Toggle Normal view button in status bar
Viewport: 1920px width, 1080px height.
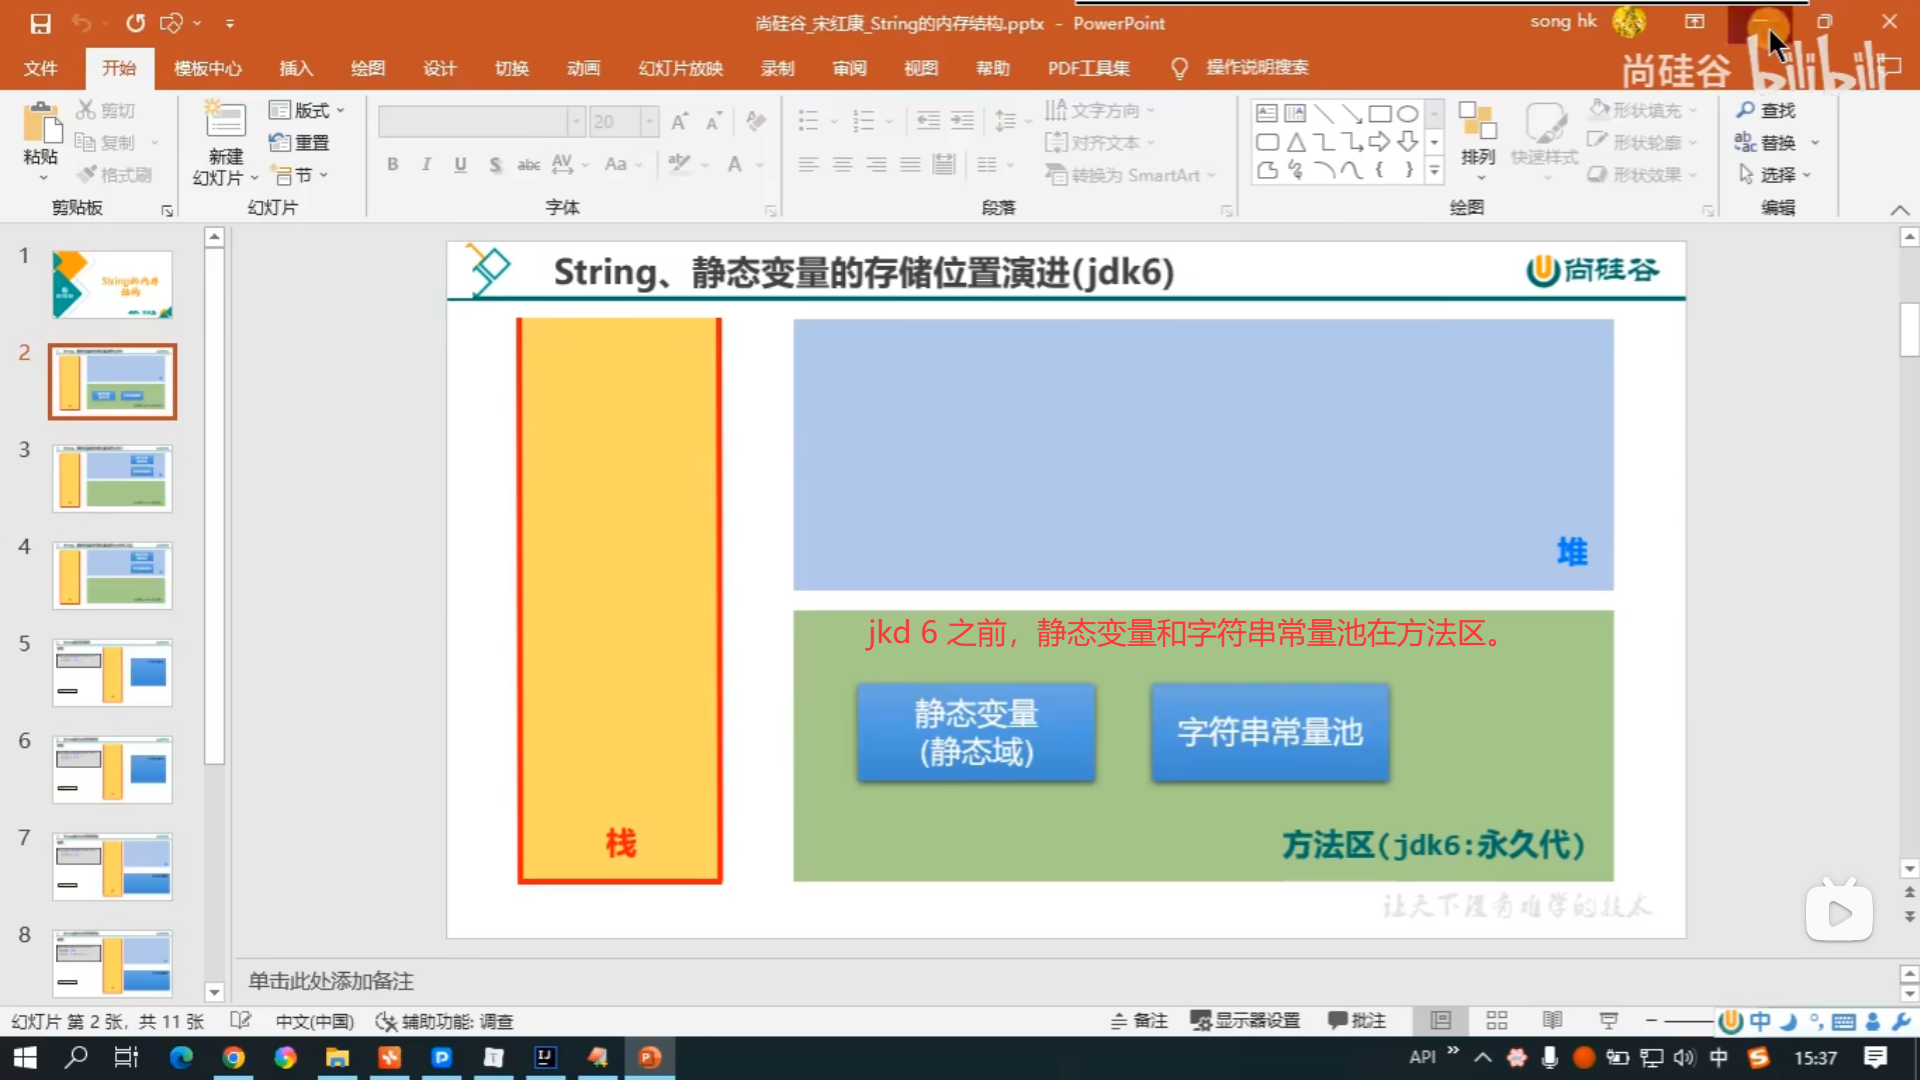[x=1440, y=1020]
